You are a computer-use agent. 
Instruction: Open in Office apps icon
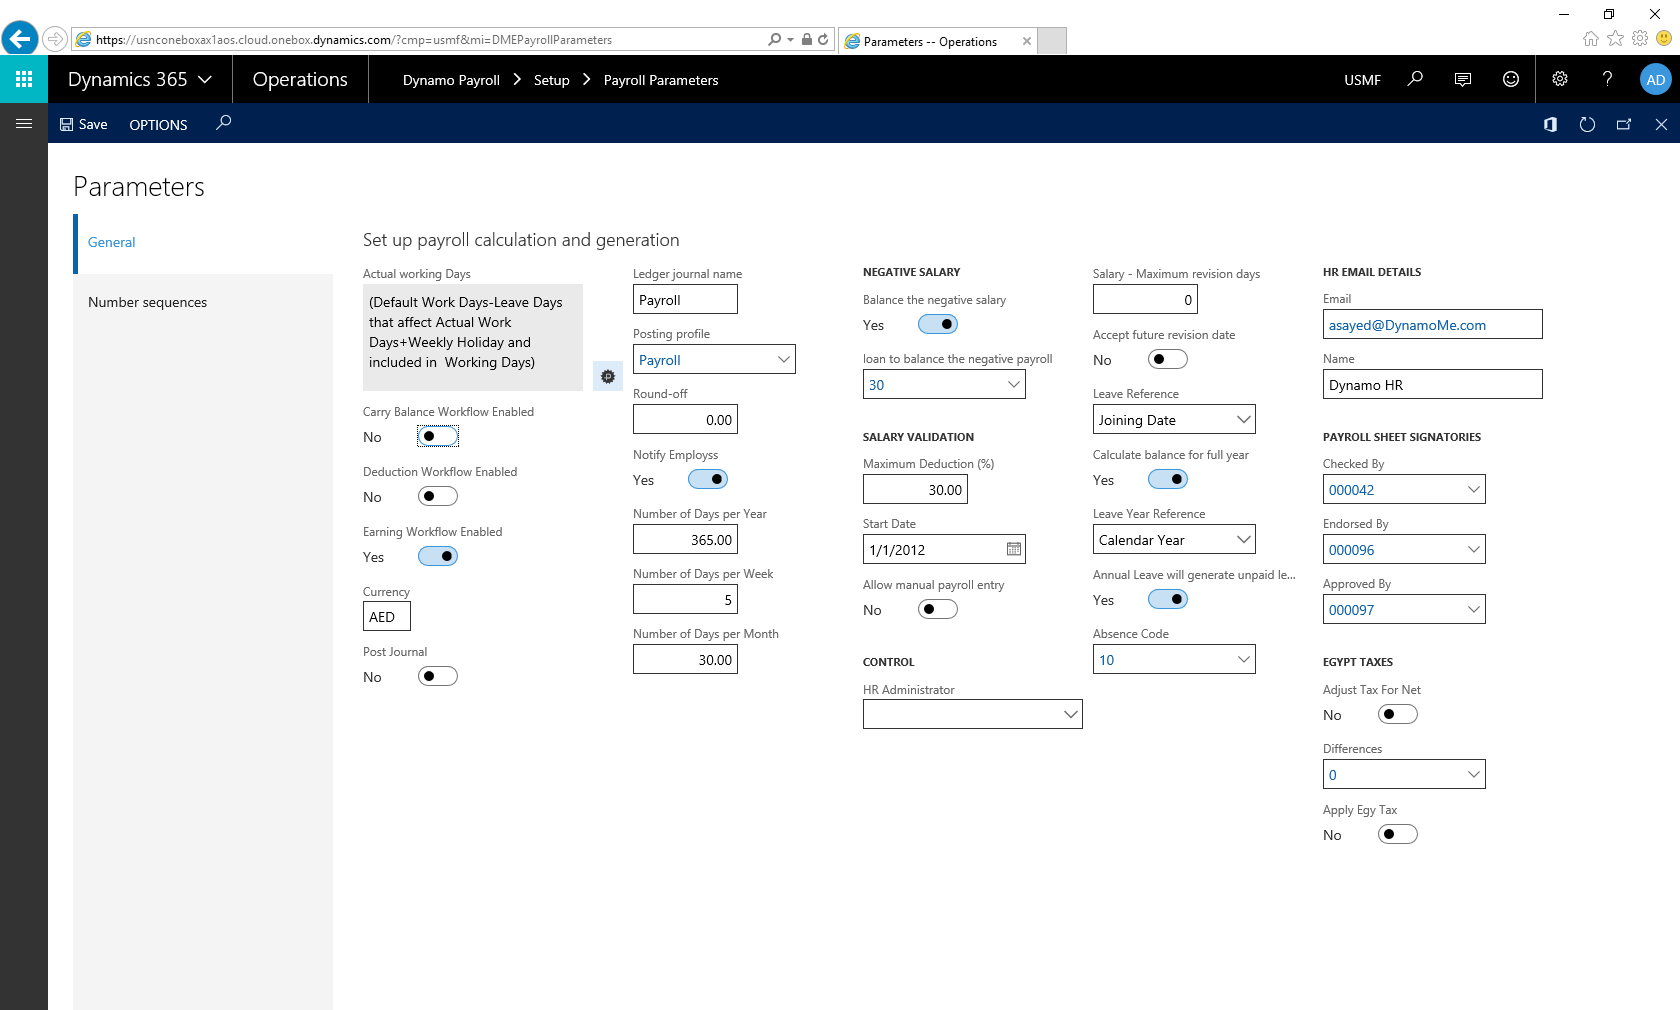coord(1550,124)
